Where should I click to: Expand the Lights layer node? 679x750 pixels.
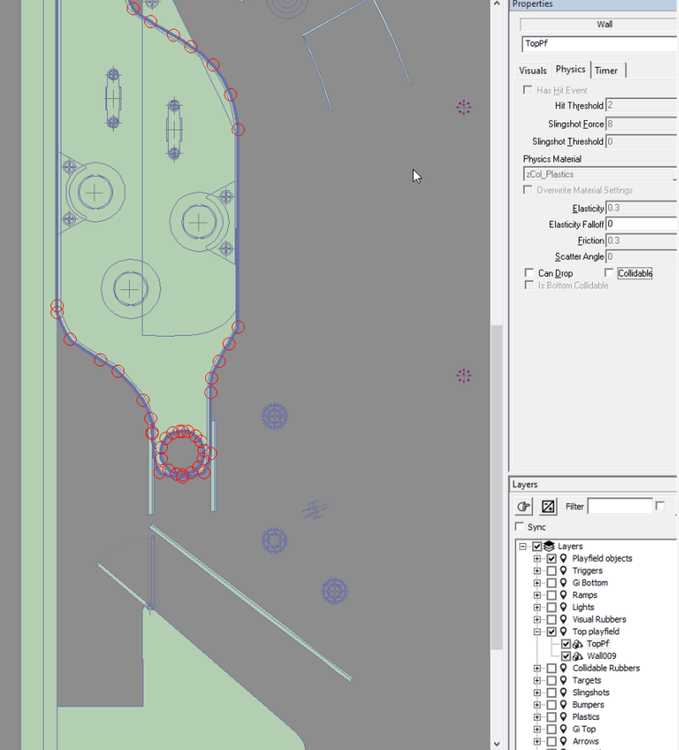pos(537,607)
